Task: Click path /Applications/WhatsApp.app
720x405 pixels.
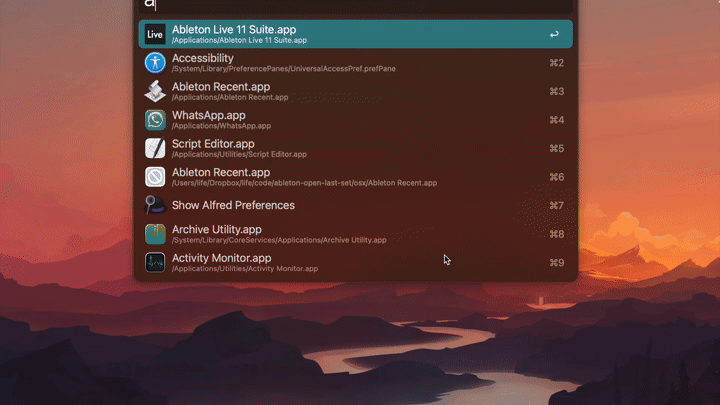Action: coord(221,126)
